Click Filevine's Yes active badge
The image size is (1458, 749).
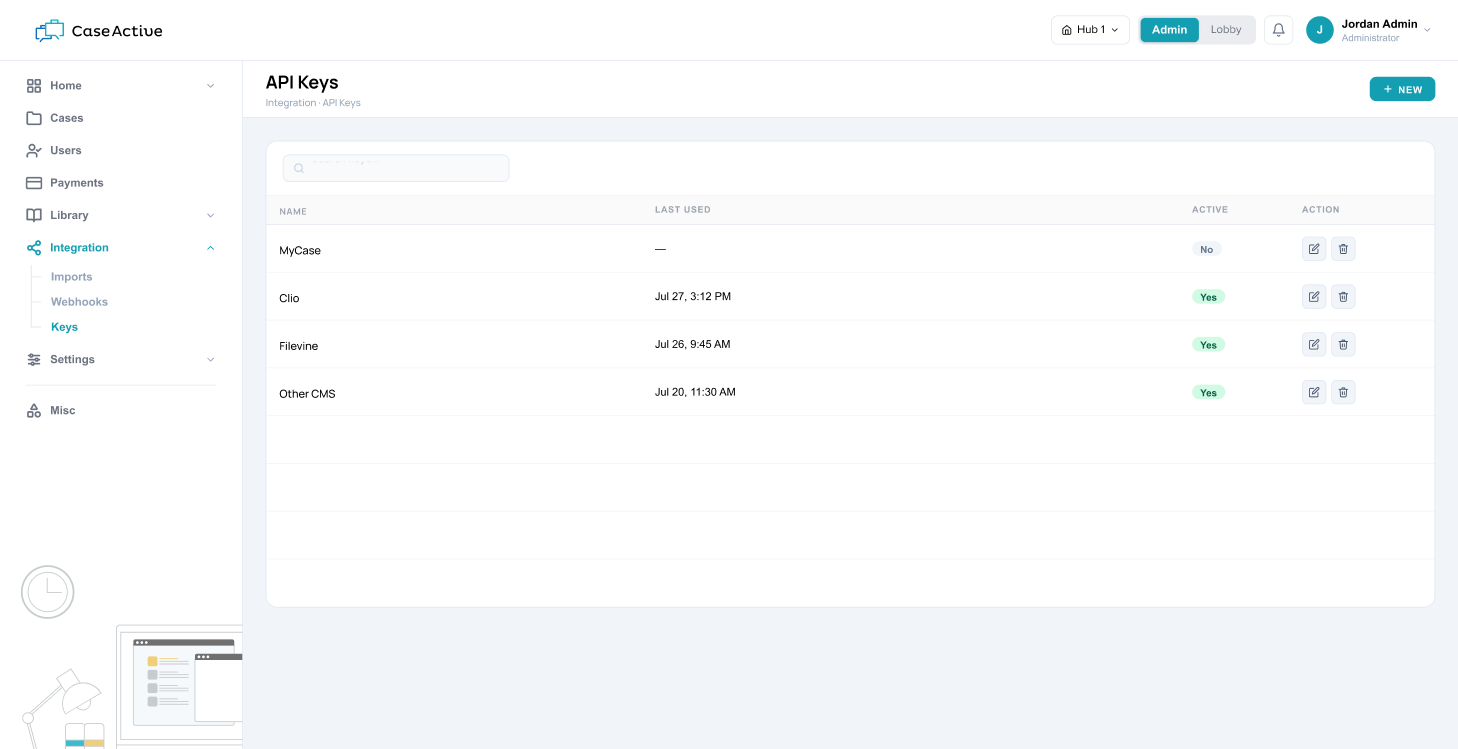1208,345
